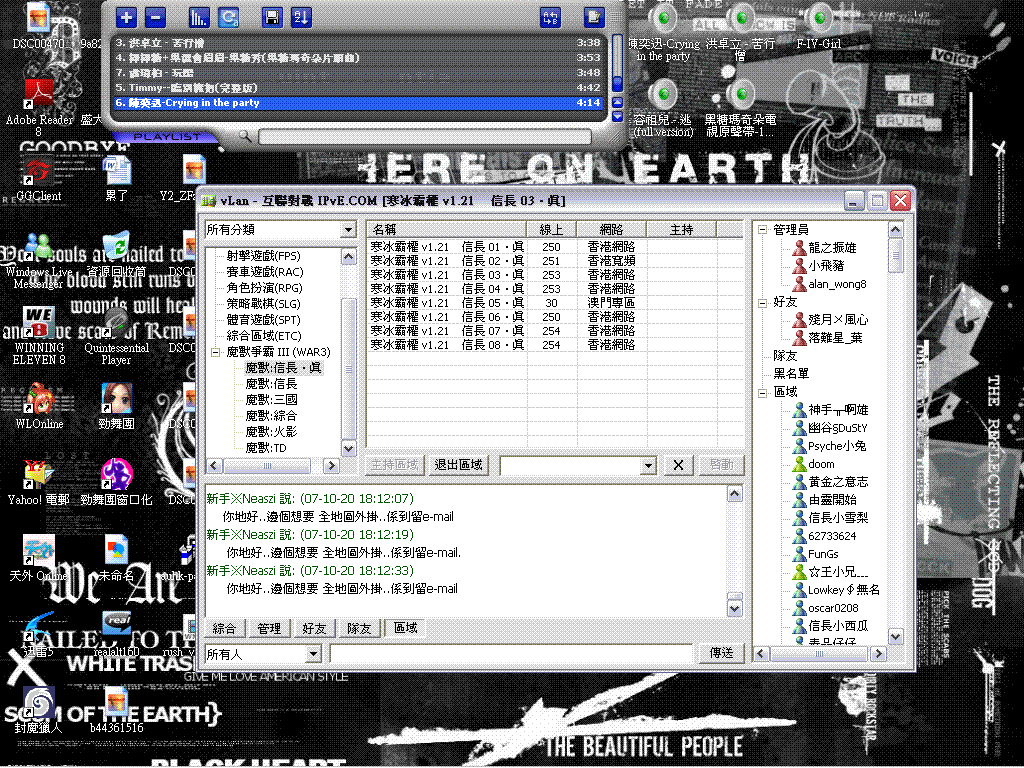Switch to the 好友 chat tab
This screenshot has width=1024, height=768.
click(314, 628)
